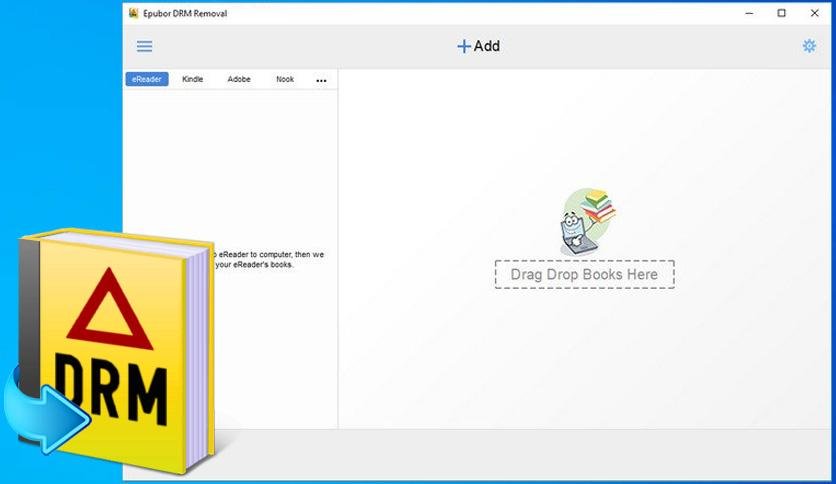
Task: Close the Epubor DRM Removal window
Action: point(814,13)
